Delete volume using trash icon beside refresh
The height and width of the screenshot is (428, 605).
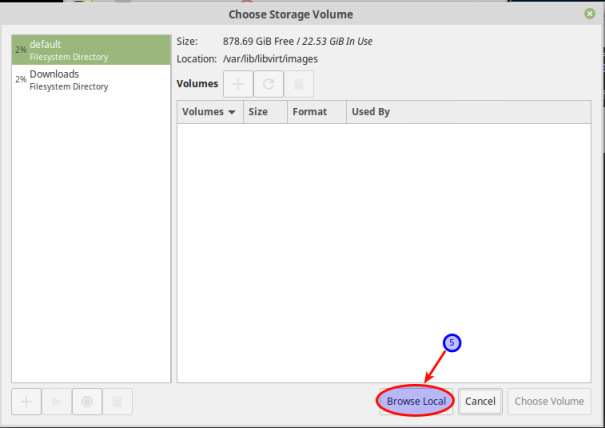tap(298, 85)
